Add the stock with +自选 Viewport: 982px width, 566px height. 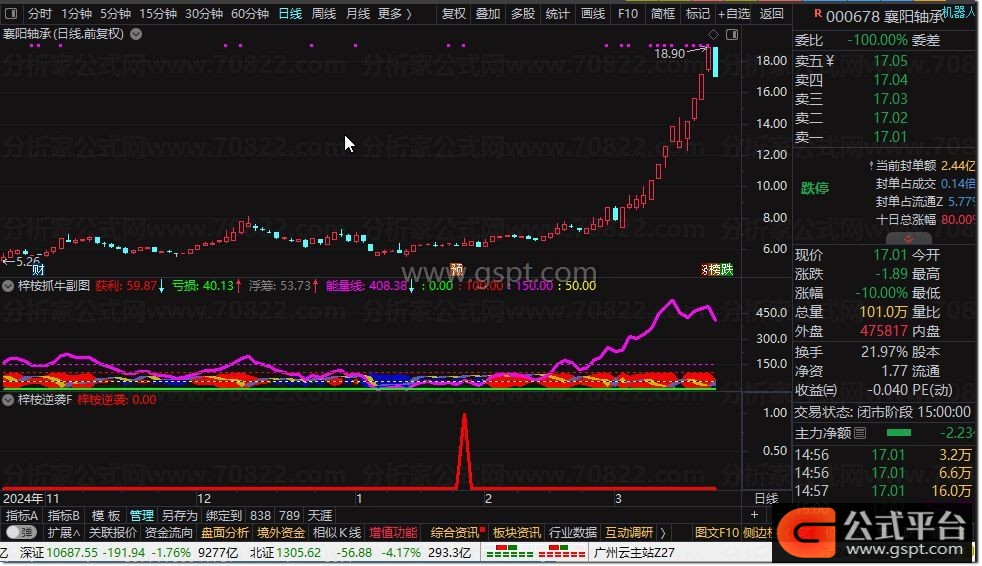[734, 13]
